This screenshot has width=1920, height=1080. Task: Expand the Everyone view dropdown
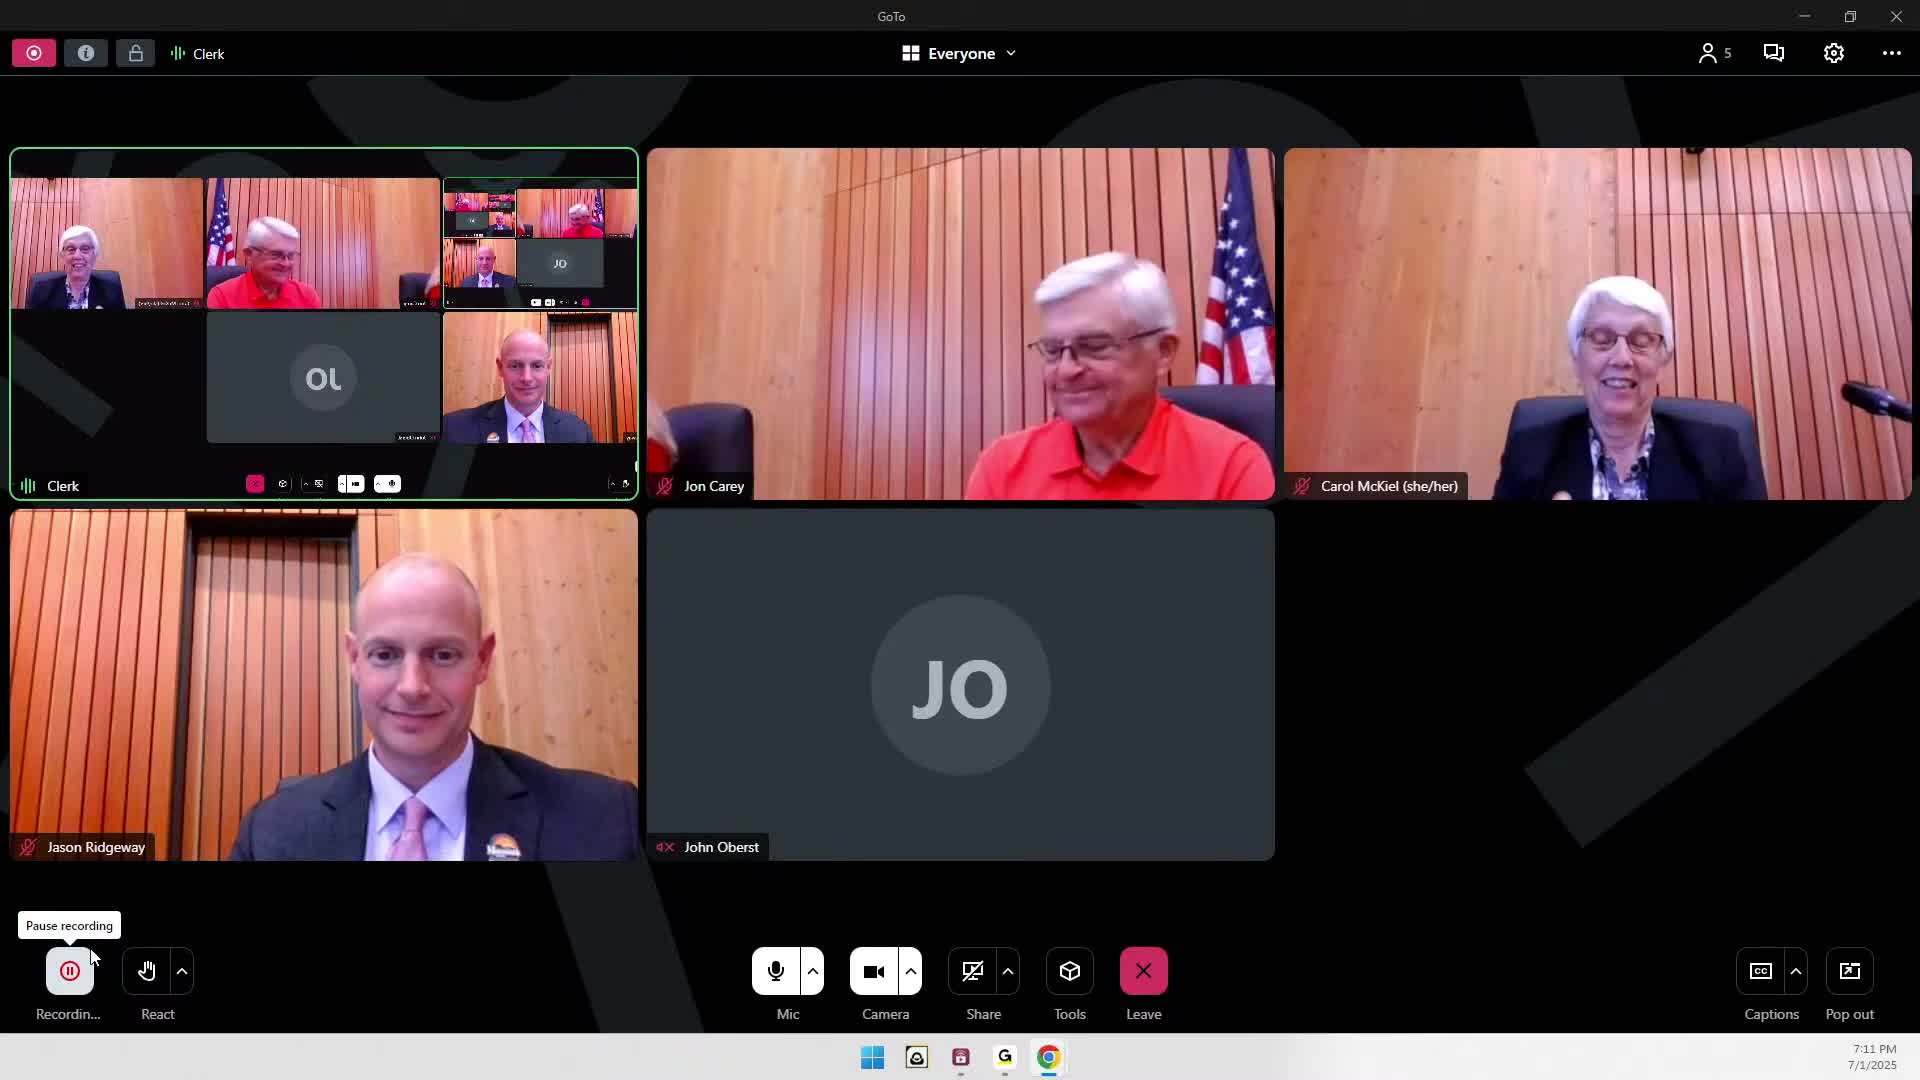pyautogui.click(x=959, y=53)
